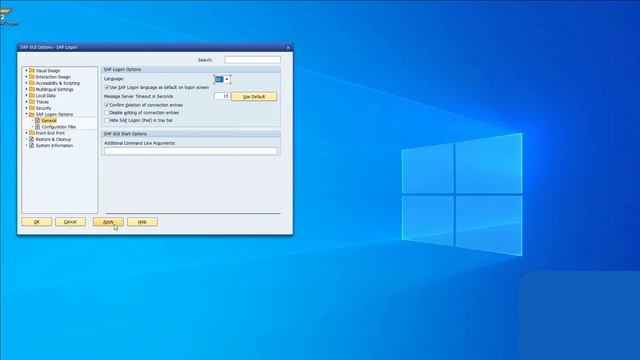The height and width of the screenshot is (360, 640).
Task: Click the SAP GUI Options title bar text
Action: pyautogui.click(x=49, y=47)
